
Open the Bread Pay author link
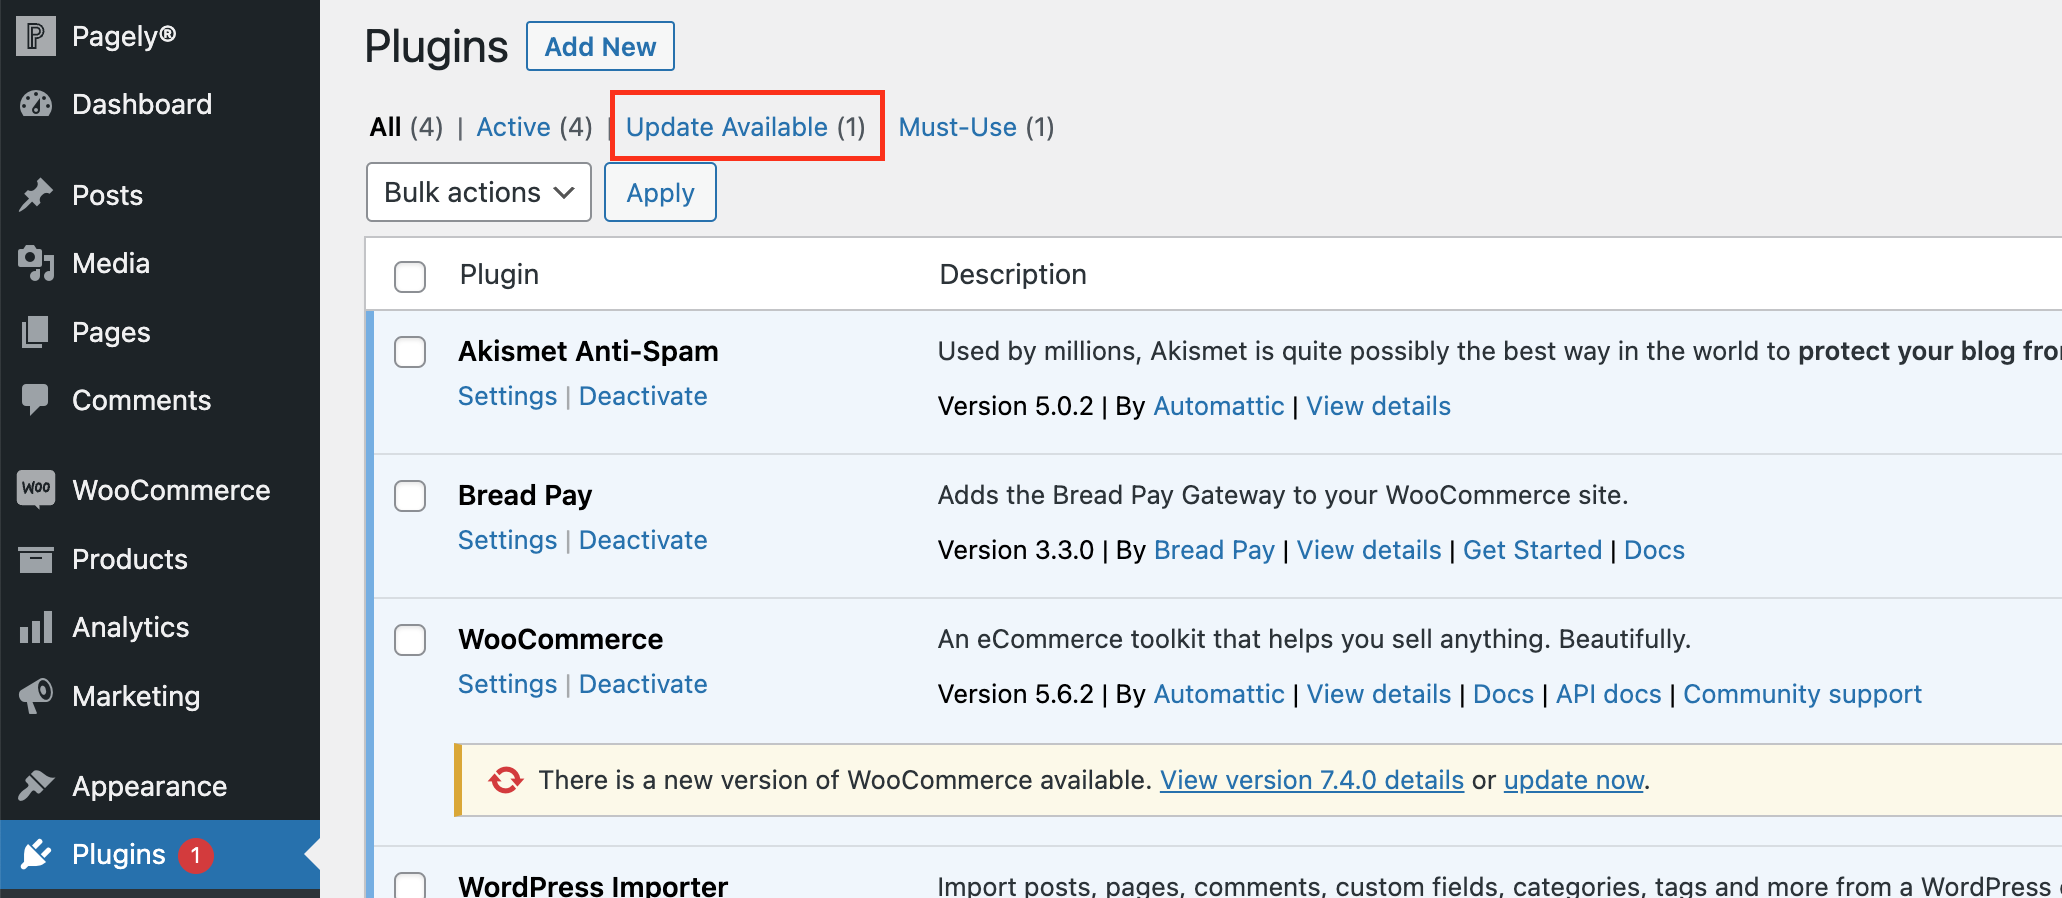(1214, 550)
